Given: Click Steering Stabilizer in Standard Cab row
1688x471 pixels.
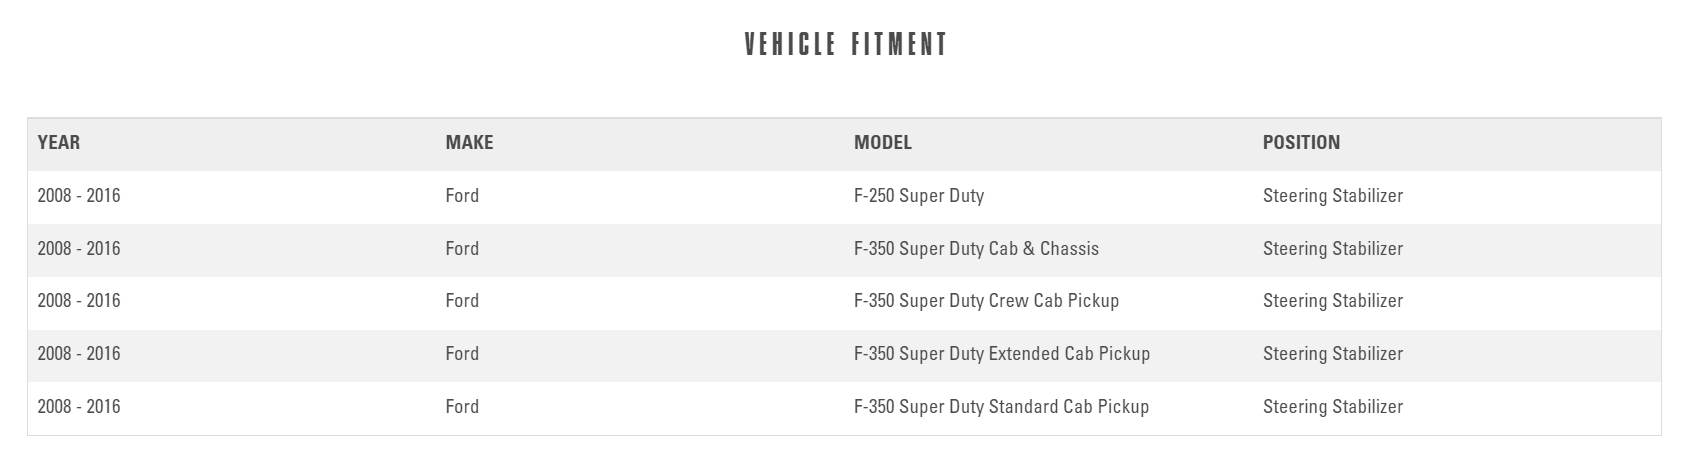Looking at the screenshot, I should tap(1332, 407).
